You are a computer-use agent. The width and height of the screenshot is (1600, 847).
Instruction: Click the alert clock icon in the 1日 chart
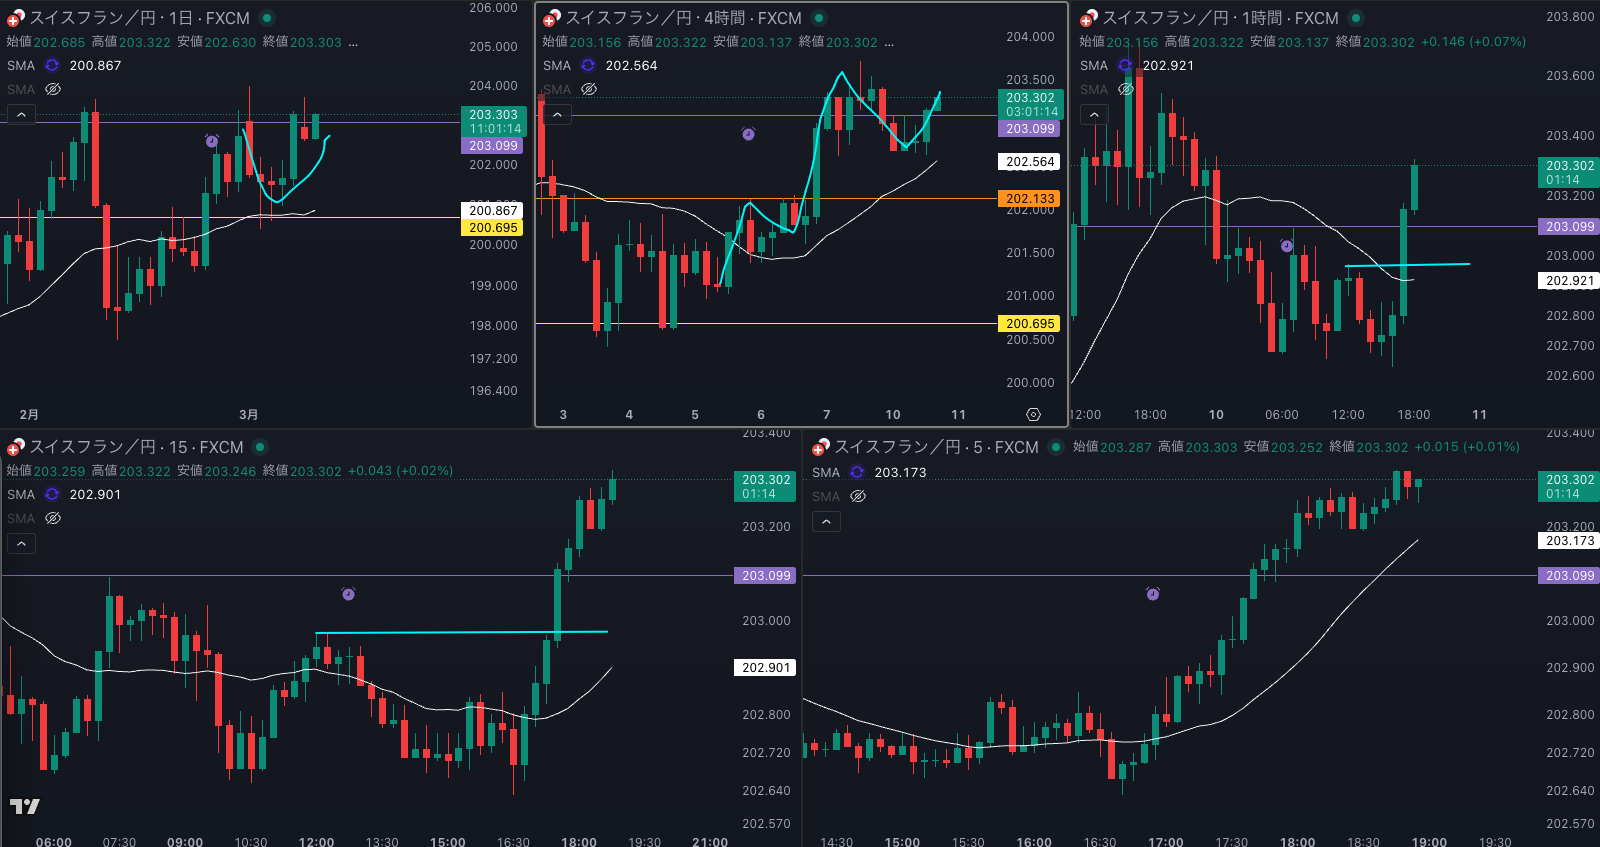[212, 141]
